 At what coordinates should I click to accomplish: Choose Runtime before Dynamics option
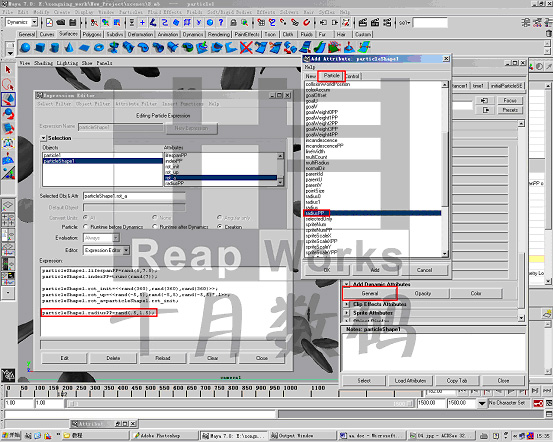coord(86,226)
